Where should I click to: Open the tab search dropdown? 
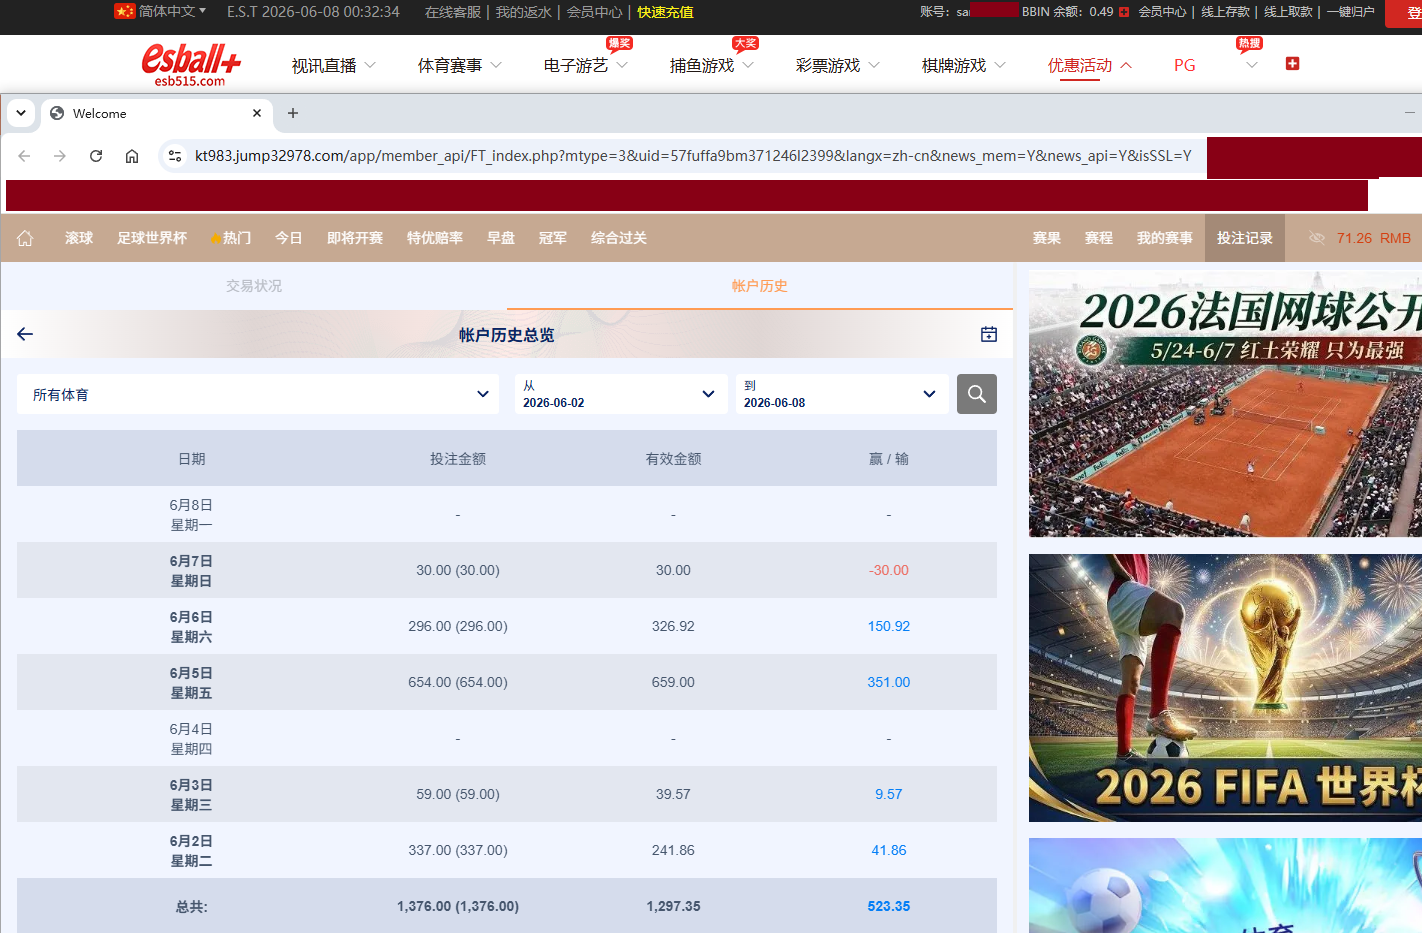pyautogui.click(x=21, y=113)
